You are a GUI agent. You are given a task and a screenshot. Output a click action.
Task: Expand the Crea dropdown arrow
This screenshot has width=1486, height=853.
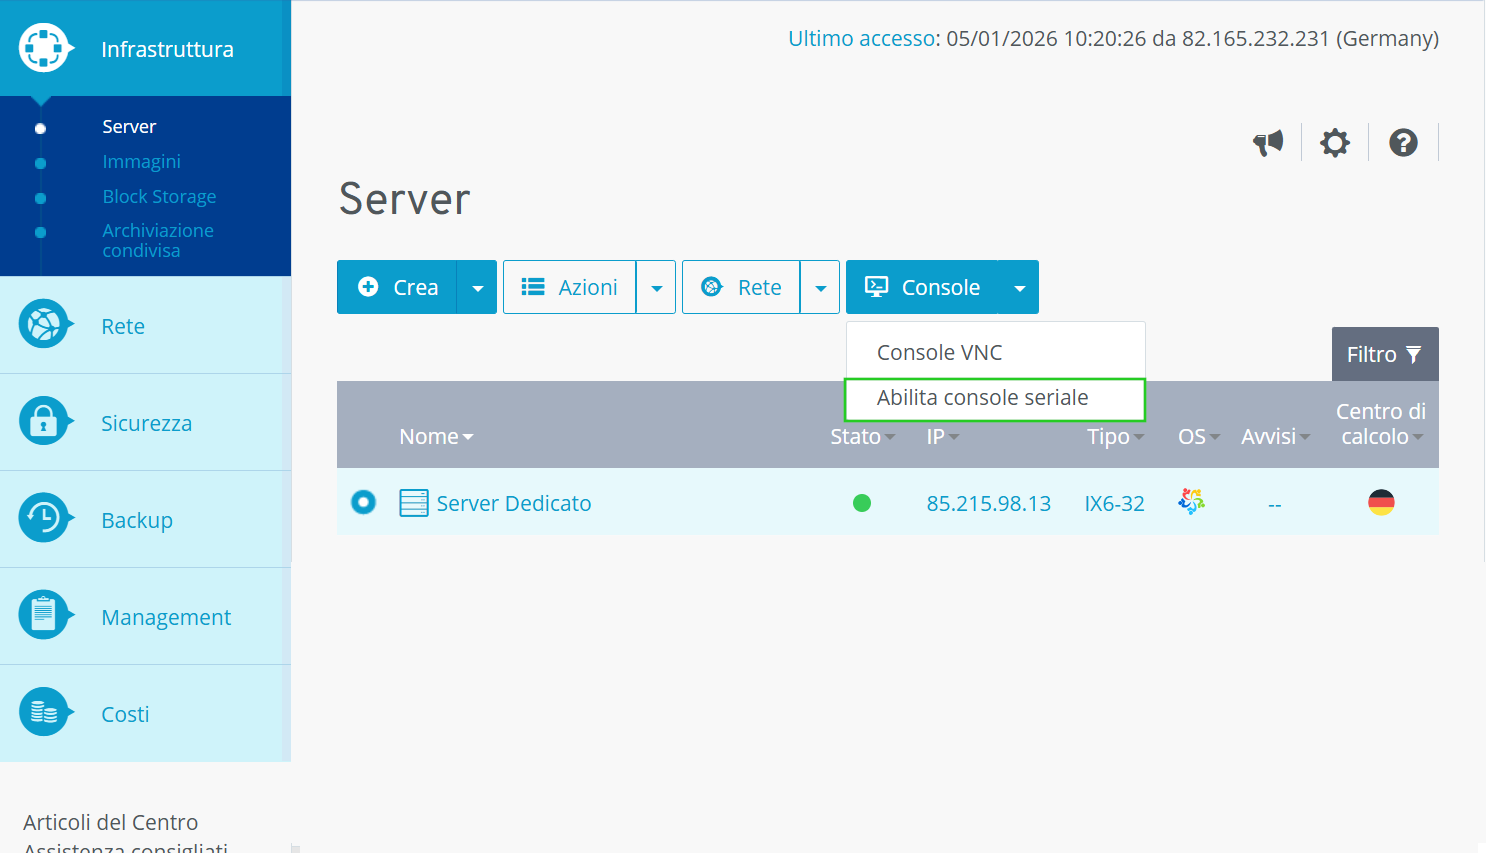pos(477,288)
